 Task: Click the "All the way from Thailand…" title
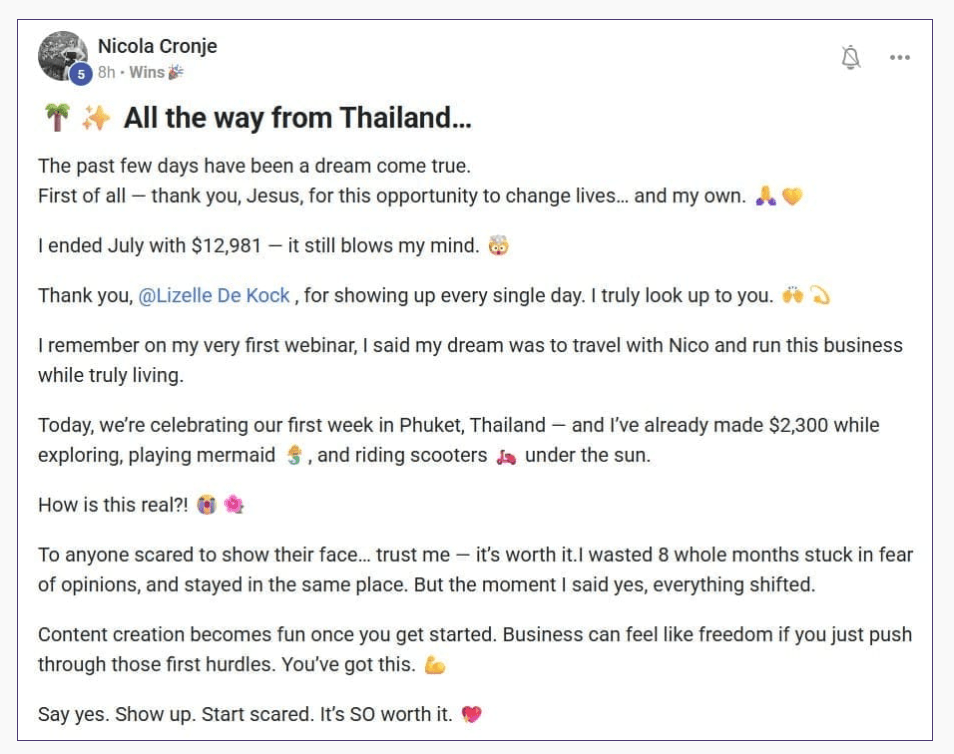click(297, 119)
